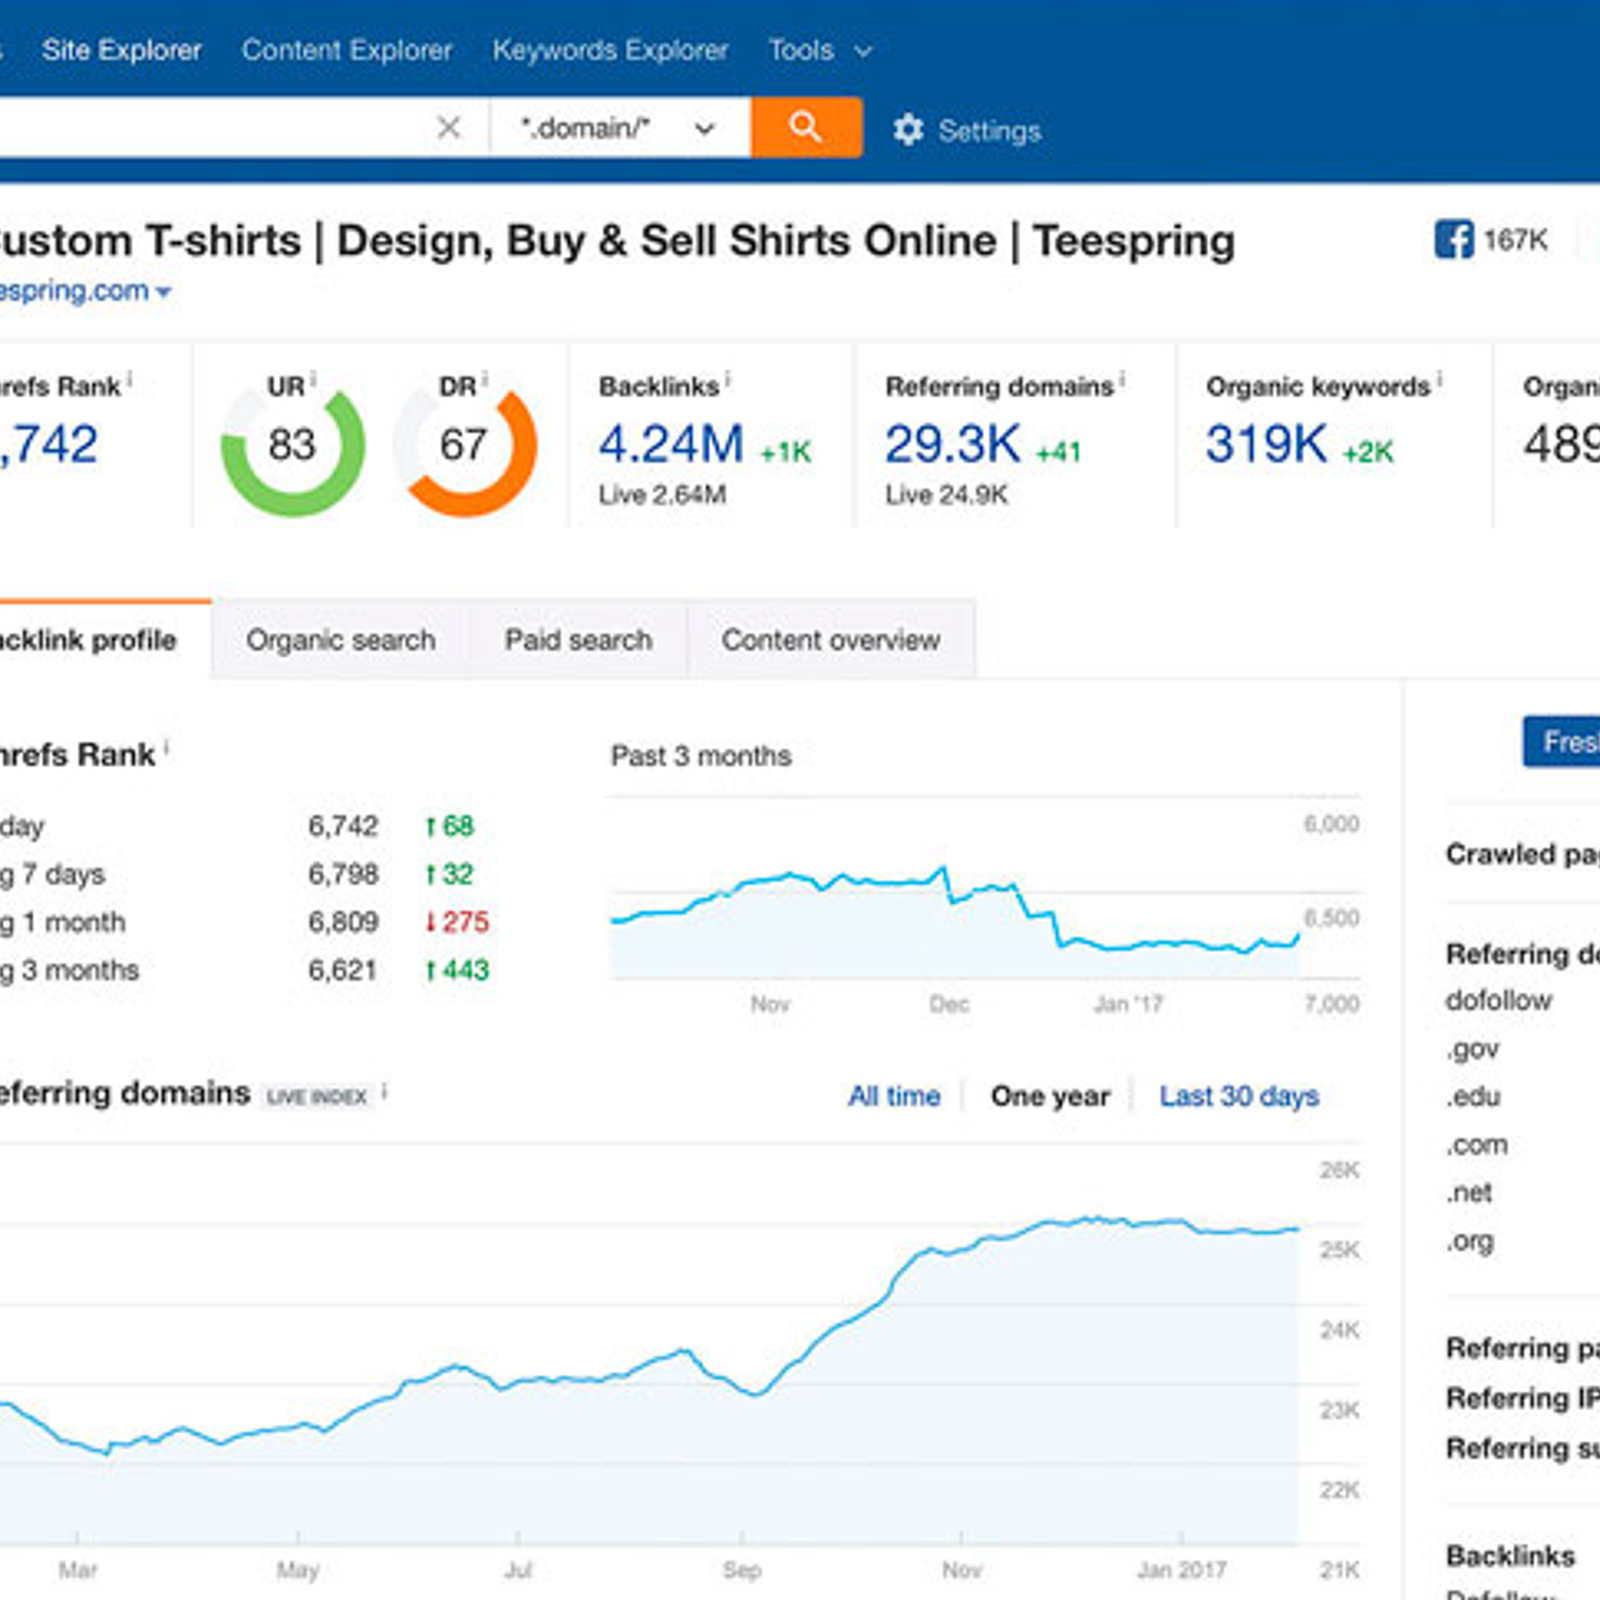Open Site Explorer

point(121,50)
